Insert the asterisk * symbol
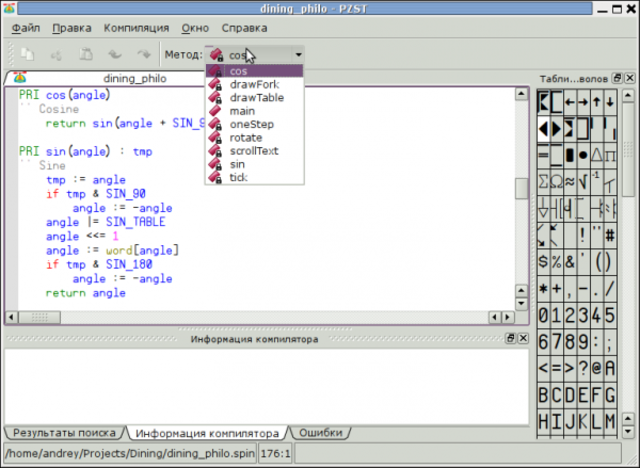Image resolution: width=640 pixels, height=468 pixels. [543, 289]
